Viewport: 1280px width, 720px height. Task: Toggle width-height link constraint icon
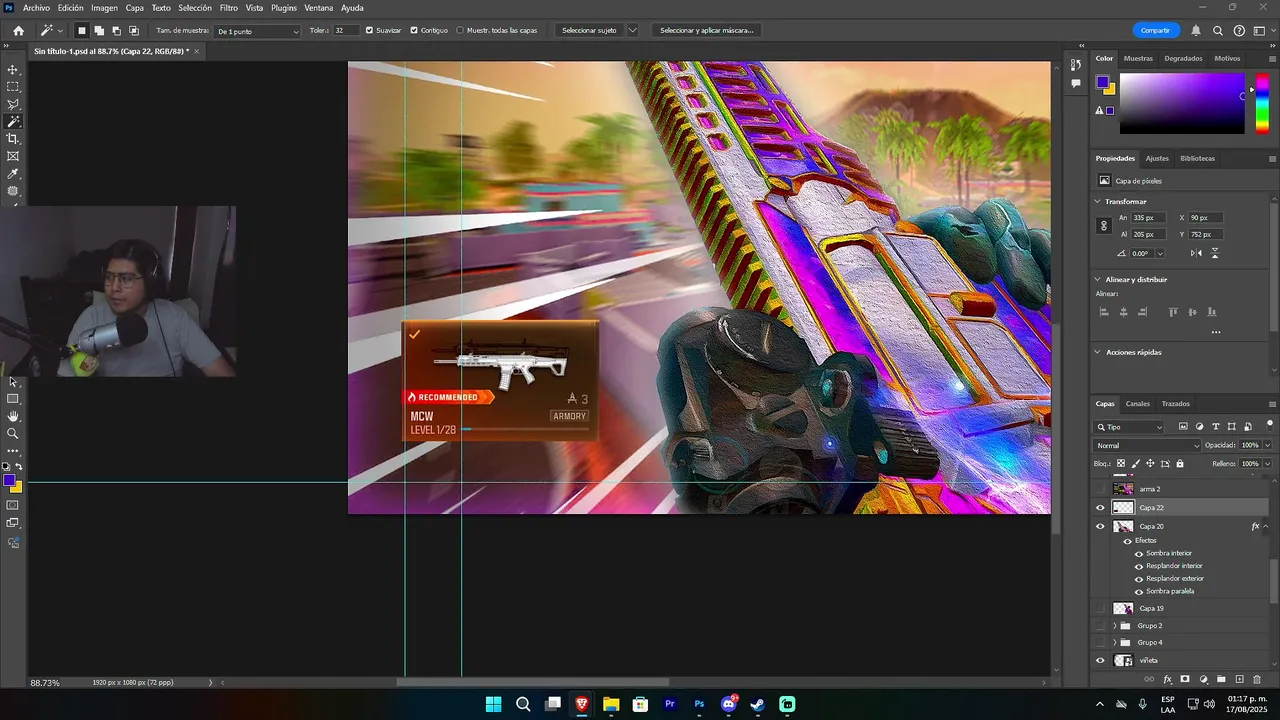tap(1104, 226)
